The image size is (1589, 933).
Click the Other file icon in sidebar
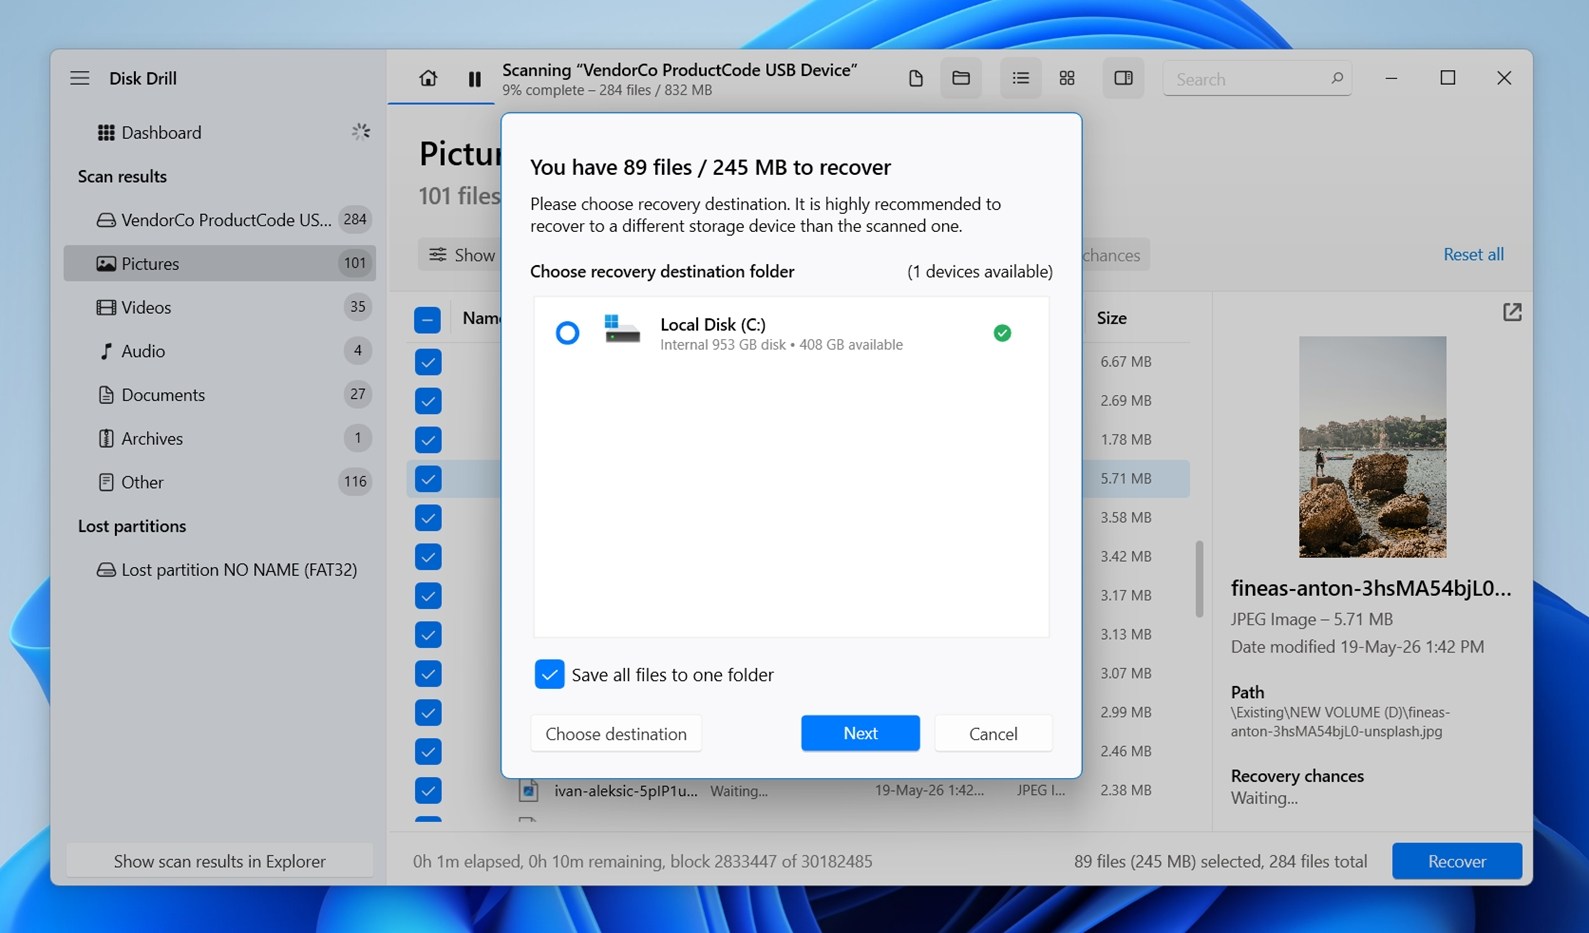click(106, 482)
